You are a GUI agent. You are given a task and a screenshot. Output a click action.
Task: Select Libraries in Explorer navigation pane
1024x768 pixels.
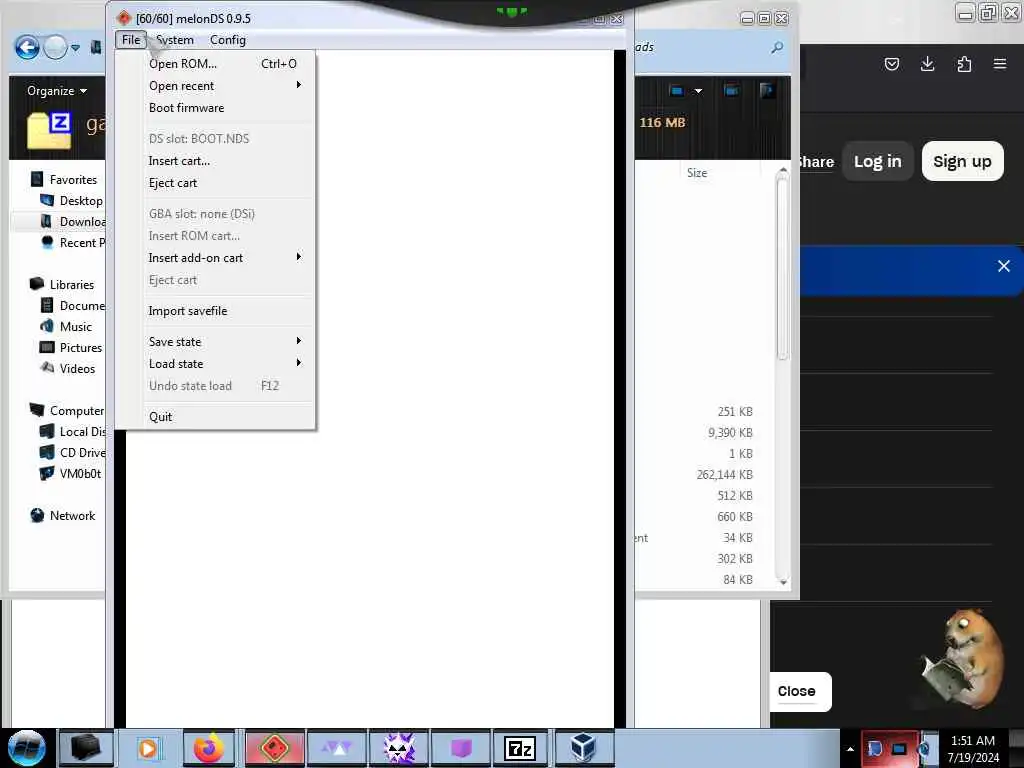coord(62,285)
